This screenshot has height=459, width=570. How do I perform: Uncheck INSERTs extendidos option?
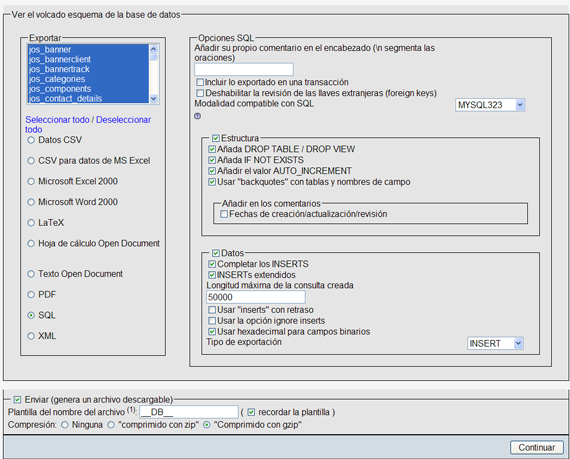[212, 275]
